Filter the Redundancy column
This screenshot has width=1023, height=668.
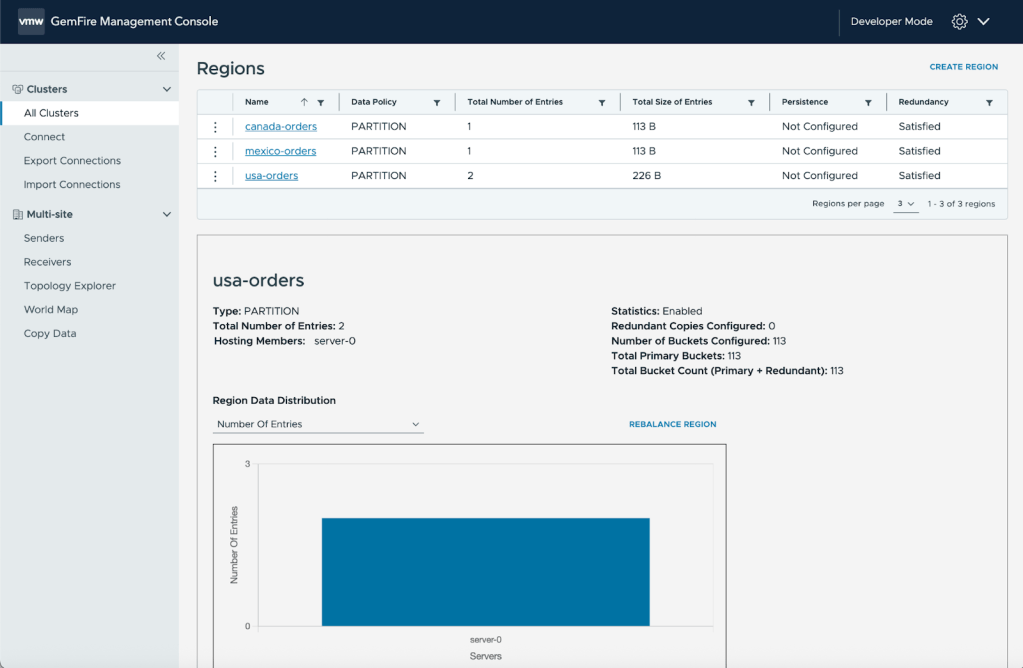[x=989, y=103]
